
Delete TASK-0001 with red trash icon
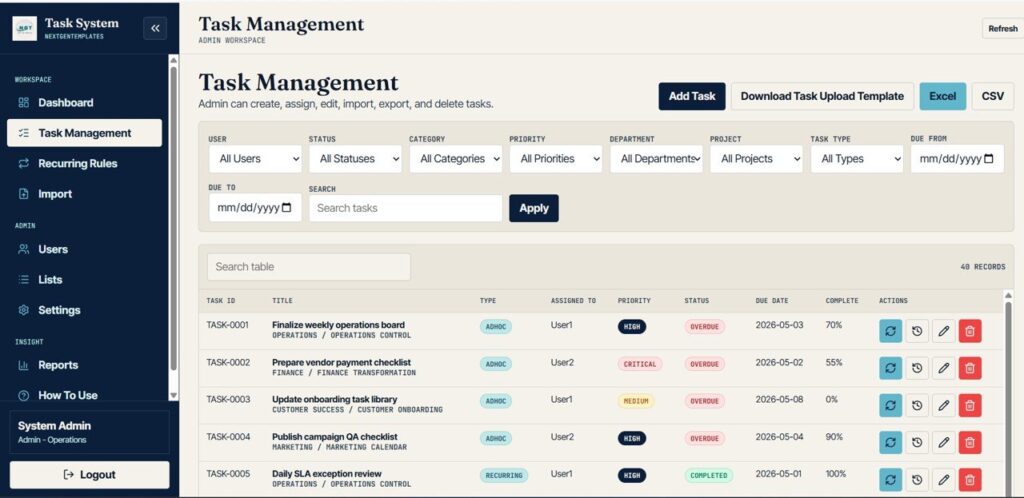(970, 331)
